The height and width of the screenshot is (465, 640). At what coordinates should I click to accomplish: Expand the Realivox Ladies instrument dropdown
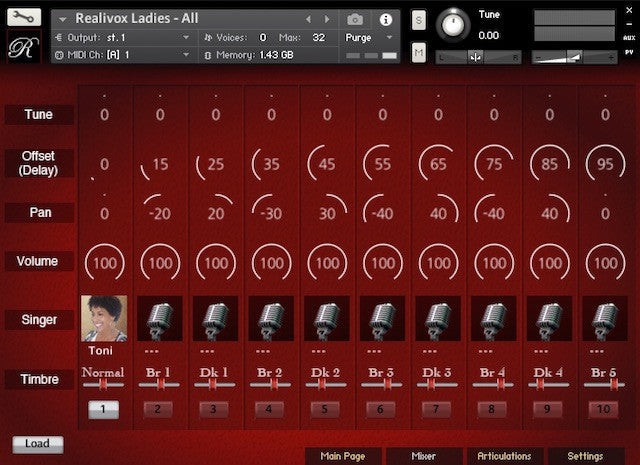point(63,19)
